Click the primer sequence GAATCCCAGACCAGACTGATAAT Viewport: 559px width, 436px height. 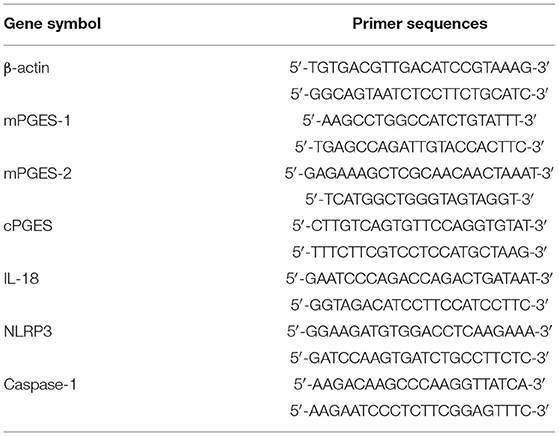[419, 278]
